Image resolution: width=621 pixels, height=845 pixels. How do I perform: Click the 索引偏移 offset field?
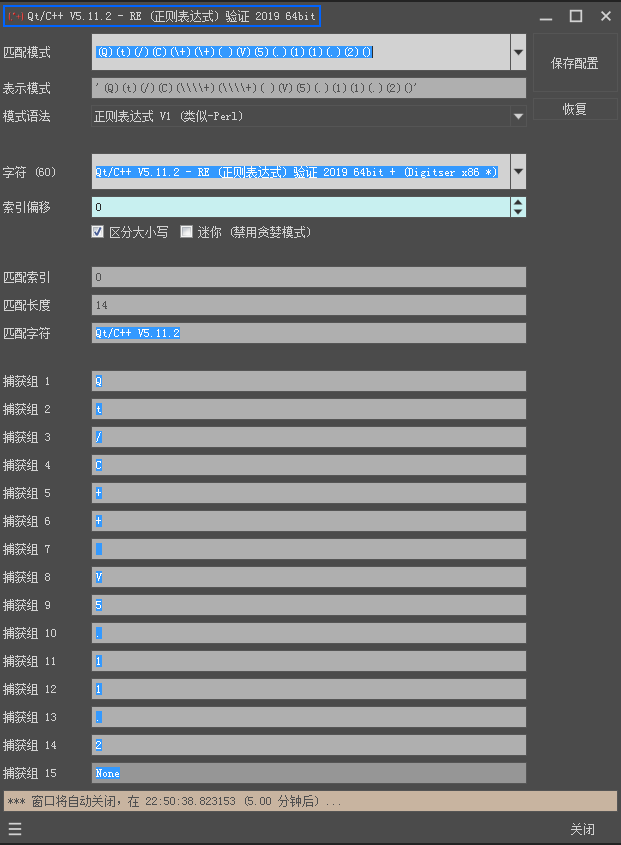(301, 207)
